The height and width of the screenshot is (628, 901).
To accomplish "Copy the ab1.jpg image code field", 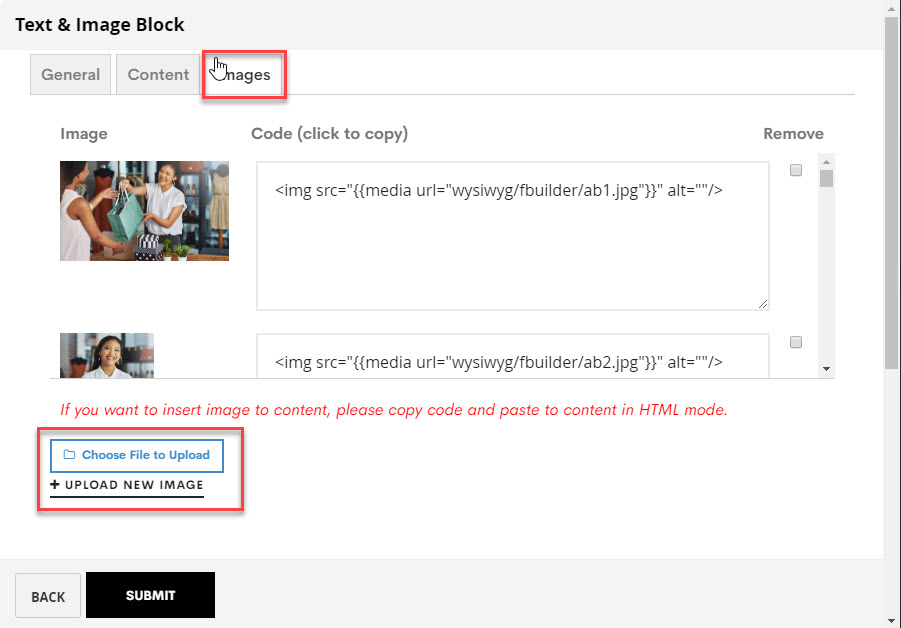I will (x=513, y=236).
